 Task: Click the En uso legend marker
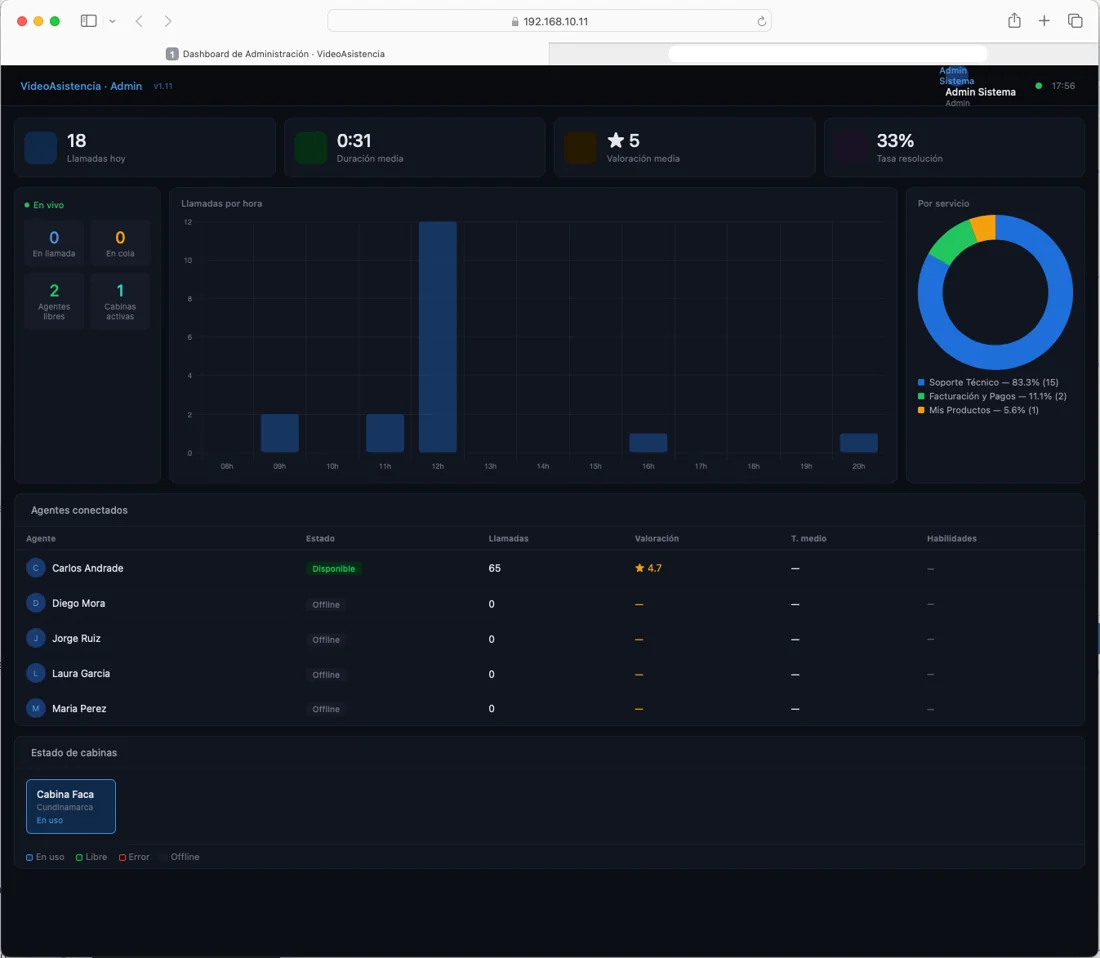[29, 858]
